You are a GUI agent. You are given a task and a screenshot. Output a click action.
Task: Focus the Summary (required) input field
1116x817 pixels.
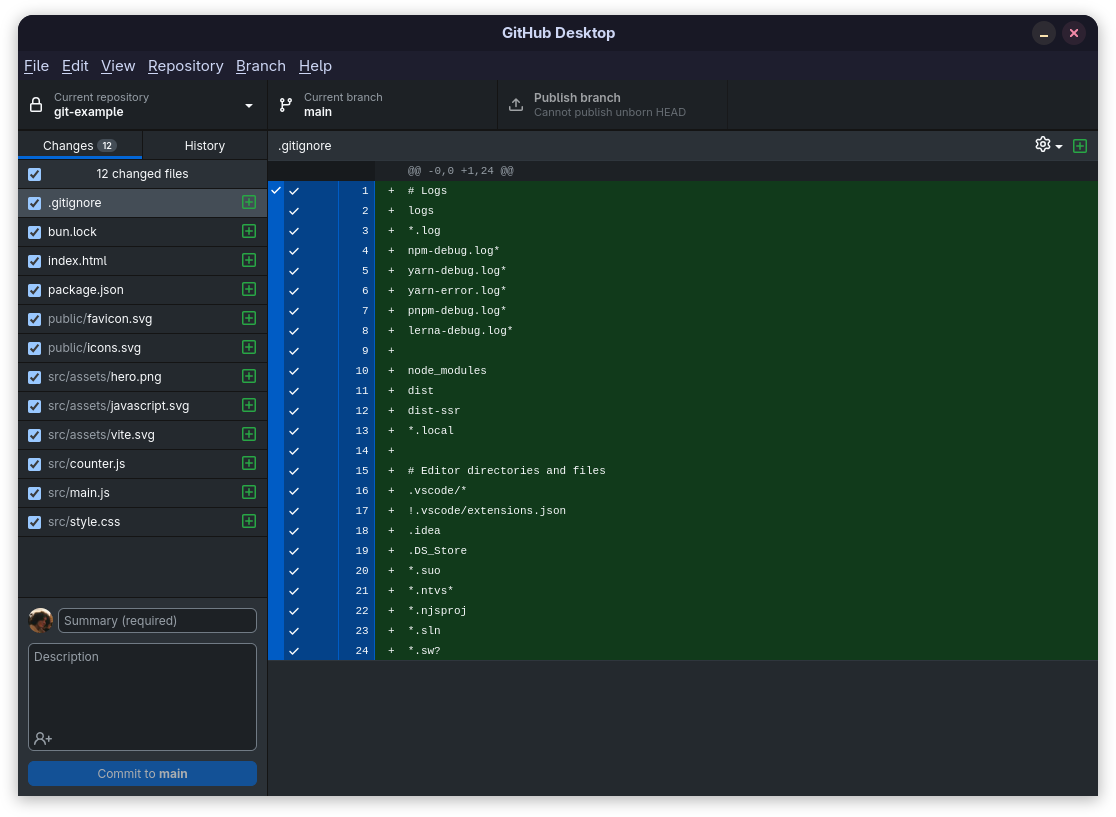point(157,621)
